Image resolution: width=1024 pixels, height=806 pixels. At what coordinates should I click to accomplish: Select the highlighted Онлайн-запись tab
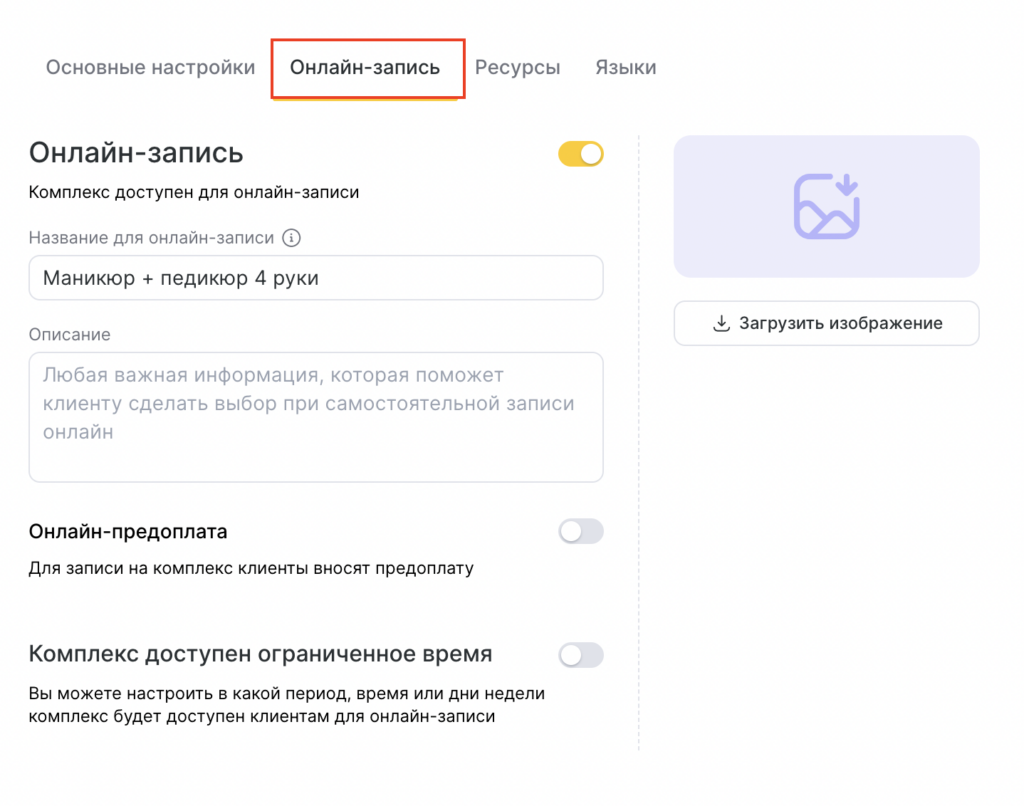click(x=365, y=68)
